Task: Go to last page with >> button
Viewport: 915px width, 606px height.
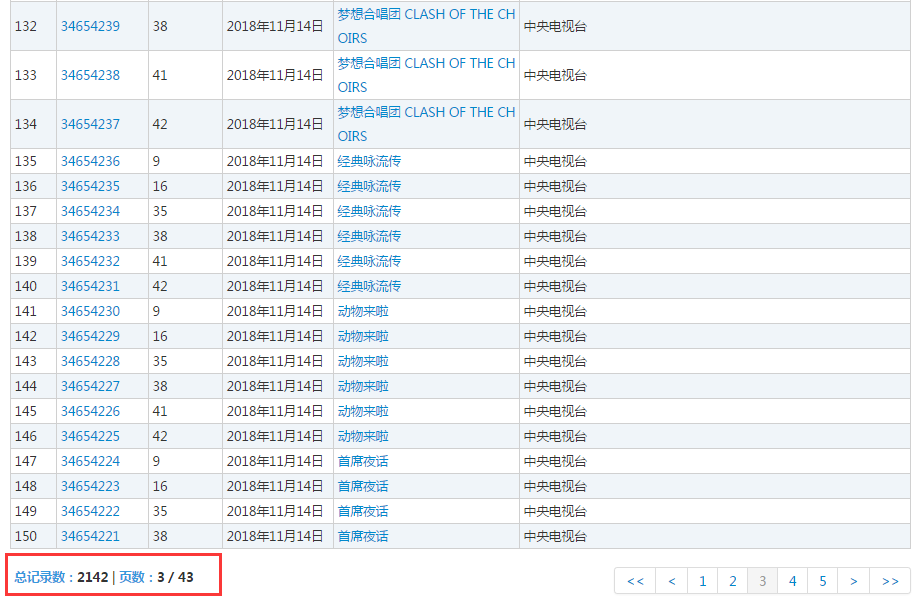Action: pyautogui.click(x=889, y=581)
